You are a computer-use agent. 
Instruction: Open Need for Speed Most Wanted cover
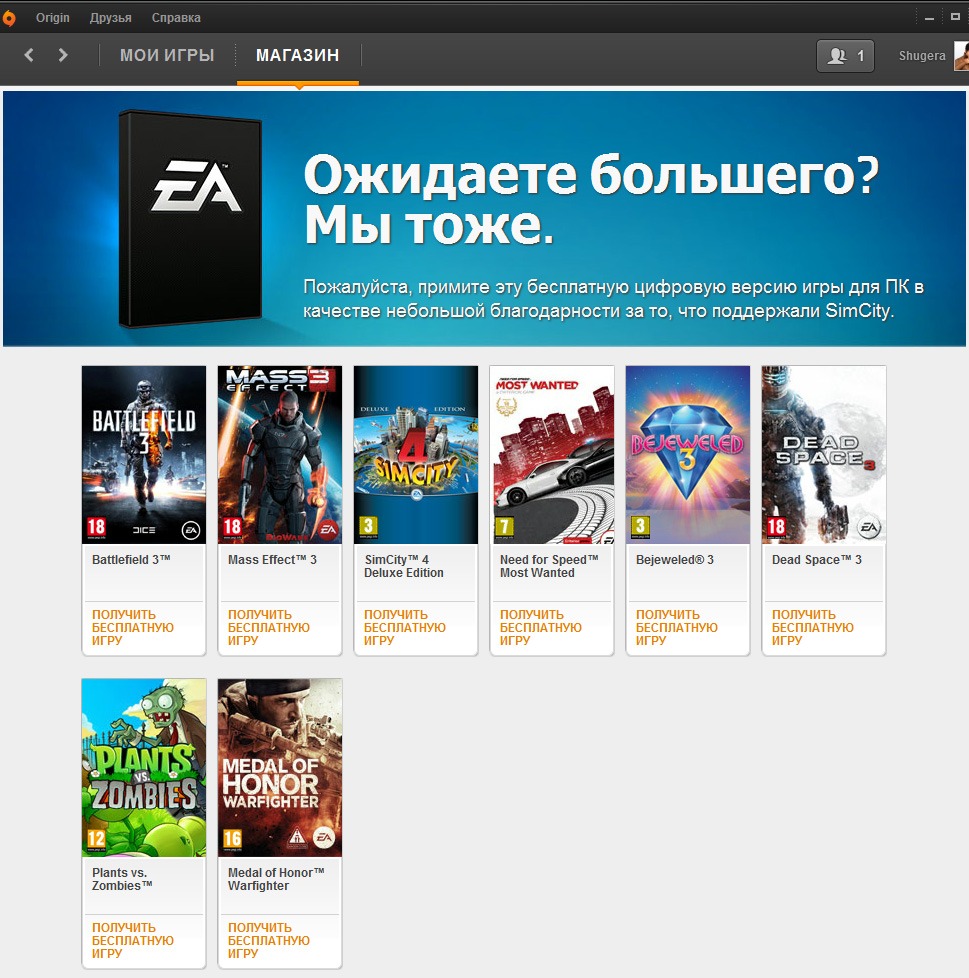pos(552,455)
